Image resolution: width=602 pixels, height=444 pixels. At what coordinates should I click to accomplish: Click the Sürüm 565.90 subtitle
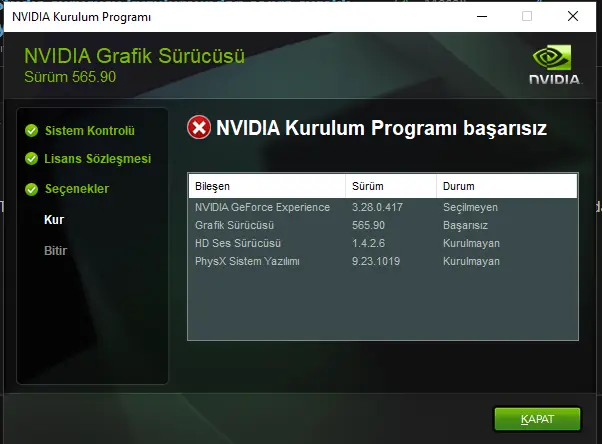click(70, 77)
